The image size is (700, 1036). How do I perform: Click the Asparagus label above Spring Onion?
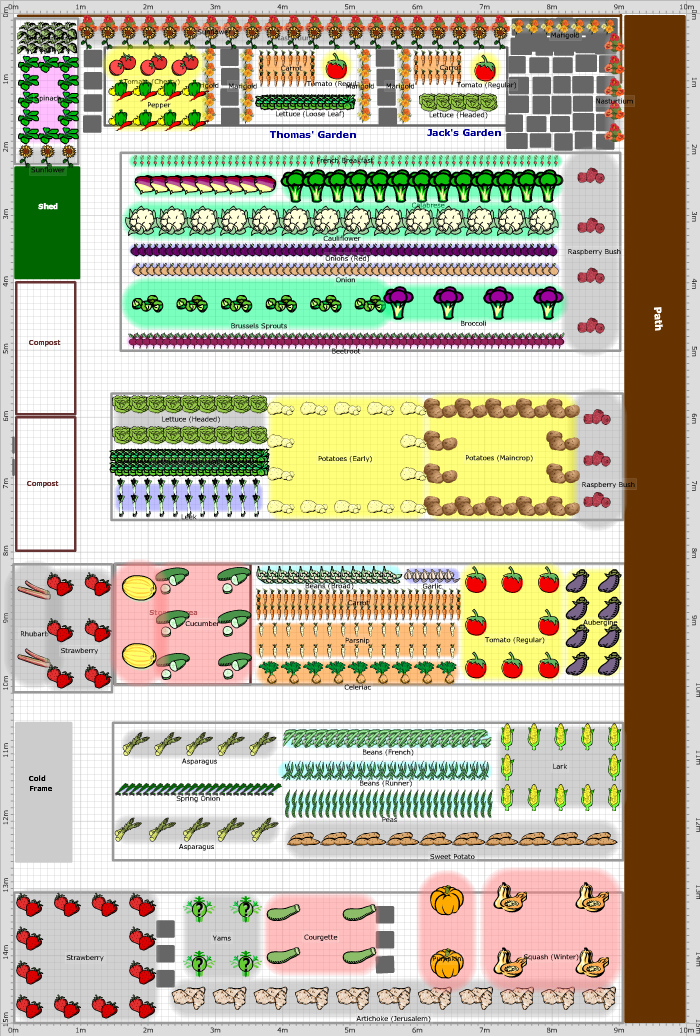pos(199,761)
